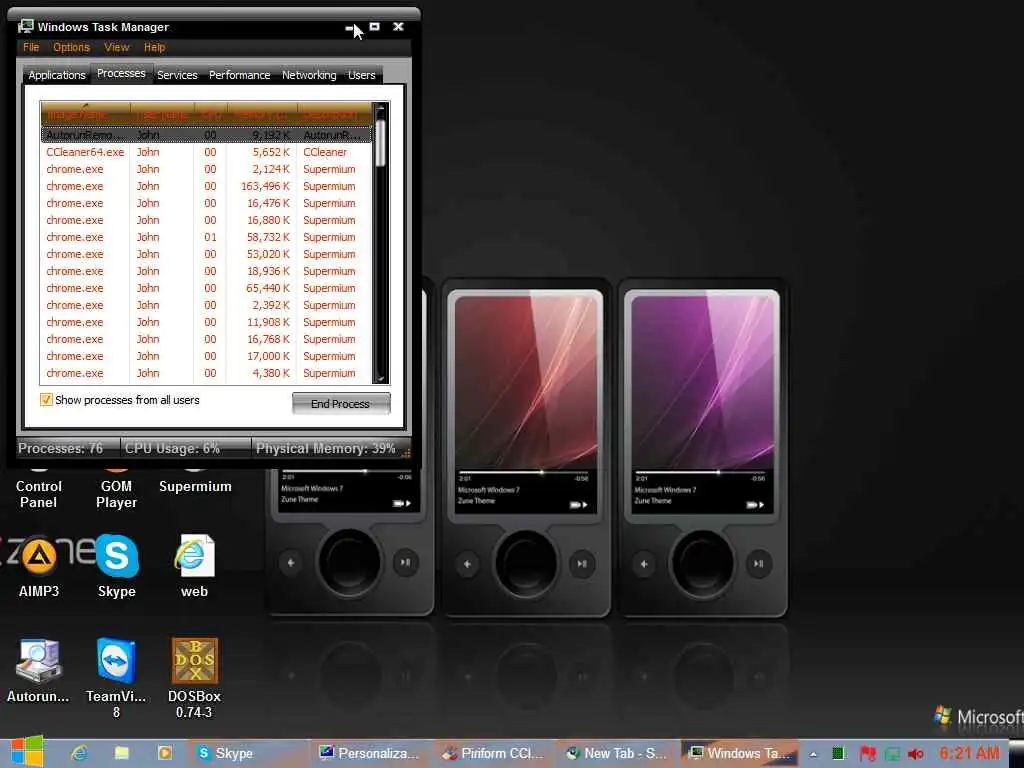Show hidden system tray icons
The width and height of the screenshot is (1024, 768).
point(813,754)
